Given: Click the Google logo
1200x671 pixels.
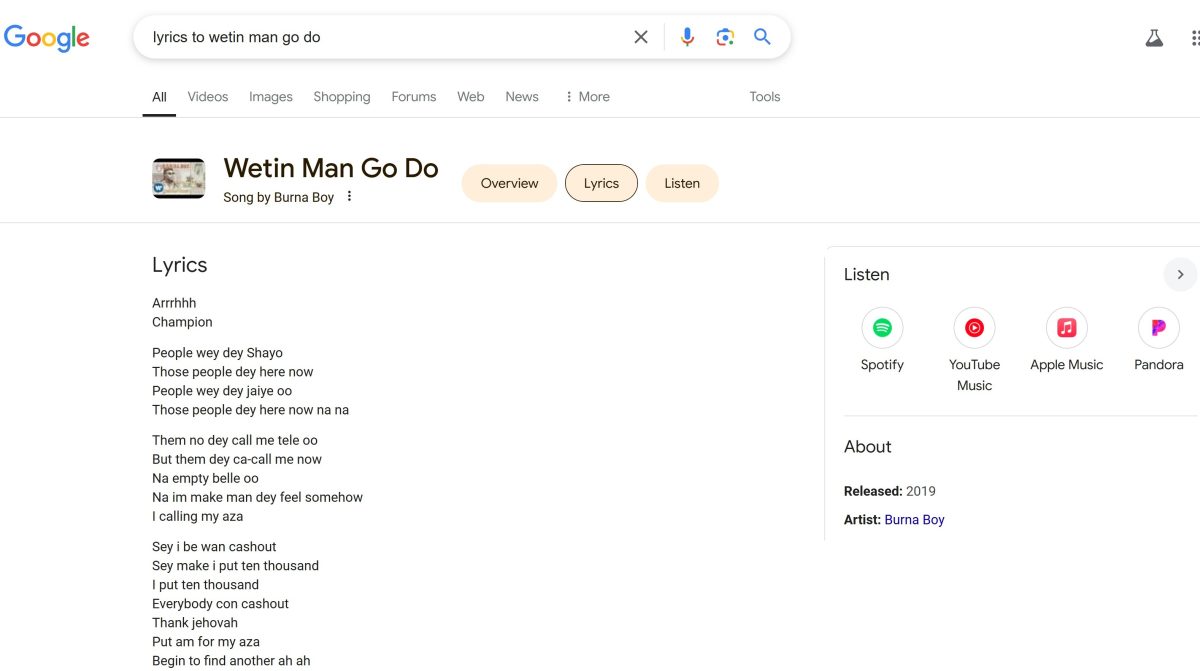Looking at the screenshot, I should (x=47, y=38).
